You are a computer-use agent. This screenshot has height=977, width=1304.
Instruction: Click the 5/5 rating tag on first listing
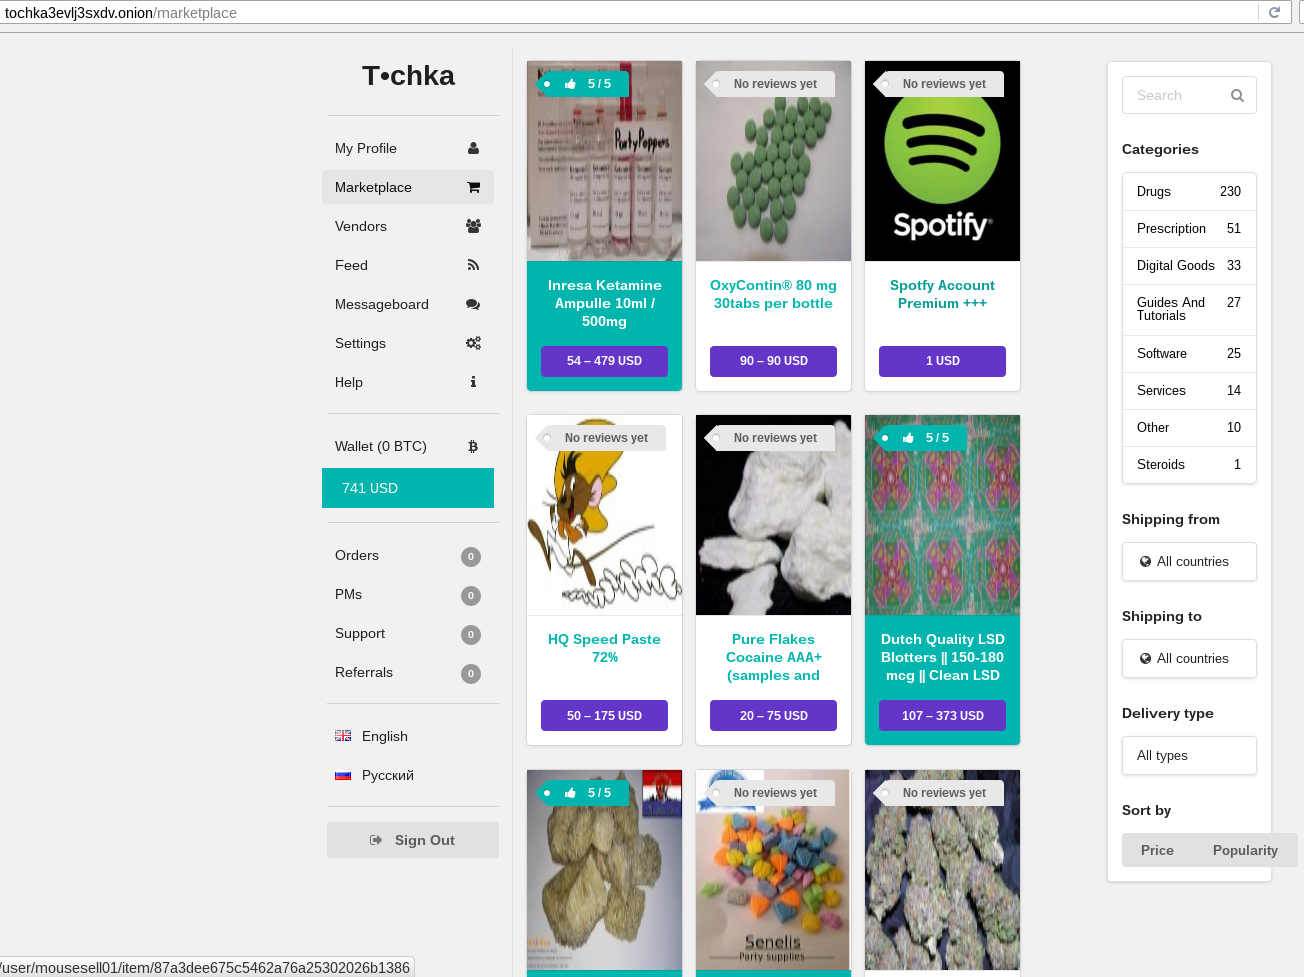pos(584,84)
